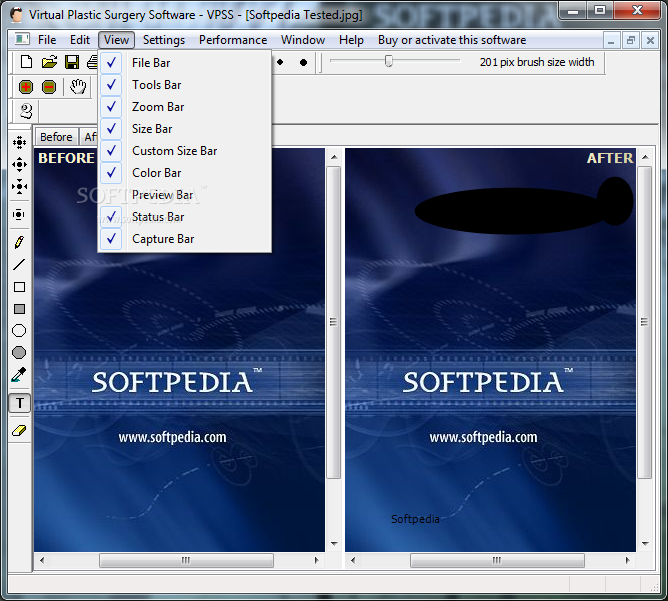The height and width of the screenshot is (601, 668).
Task: Select the Eraser tool
Action: pos(19,431)
